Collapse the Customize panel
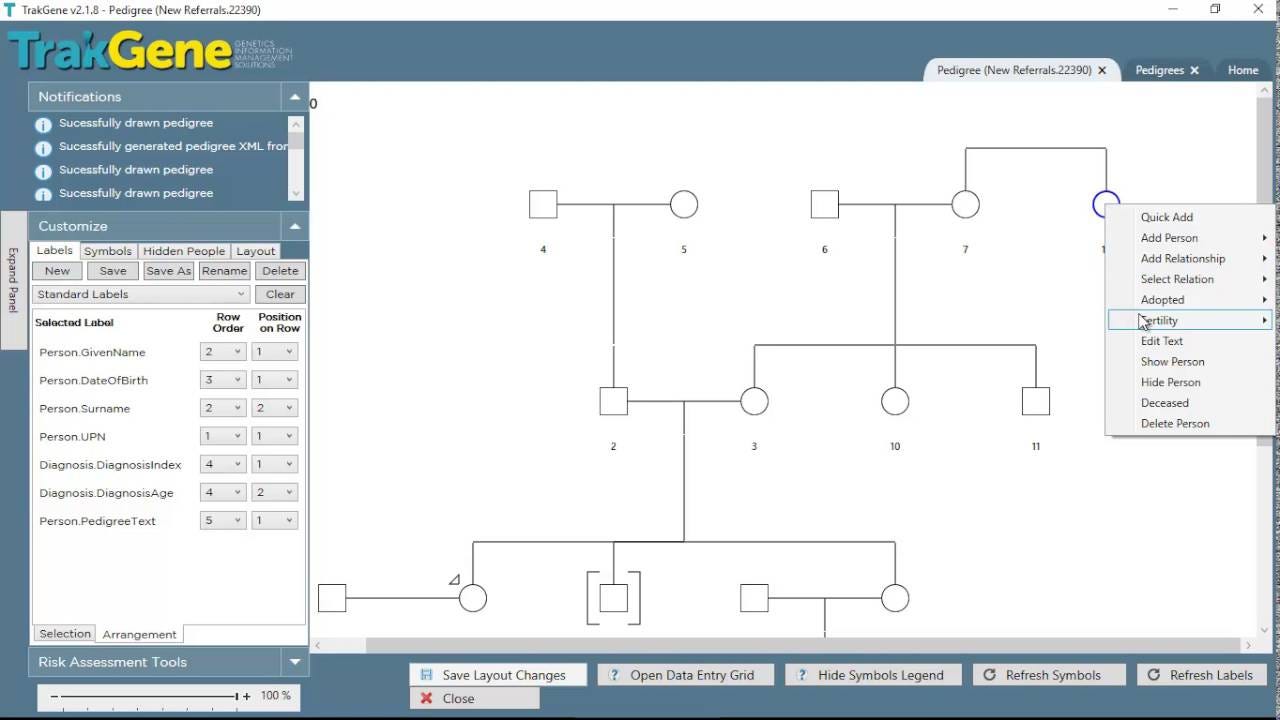Image resolution: width=1280 pixels, height=720 pixels. click(x=295, y=226)
